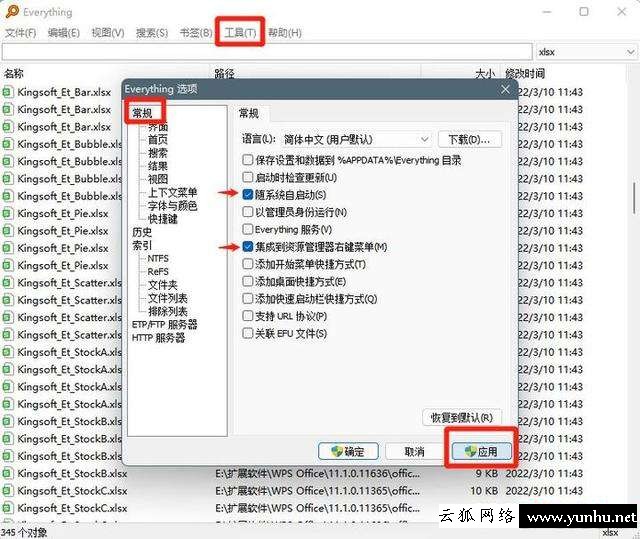
Task: Enable 关联 EFU 文件(S) checkbox
Action: click(248, 333)
